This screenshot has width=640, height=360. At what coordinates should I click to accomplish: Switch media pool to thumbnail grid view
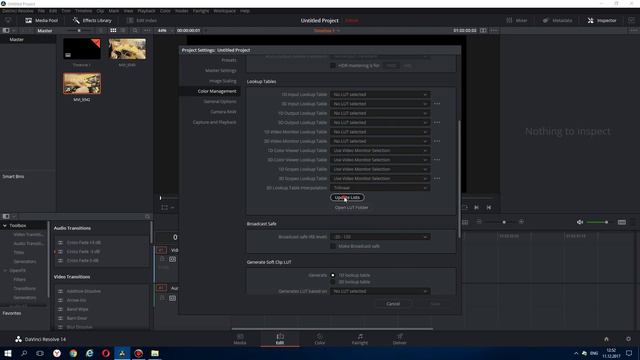coord(113,31)
